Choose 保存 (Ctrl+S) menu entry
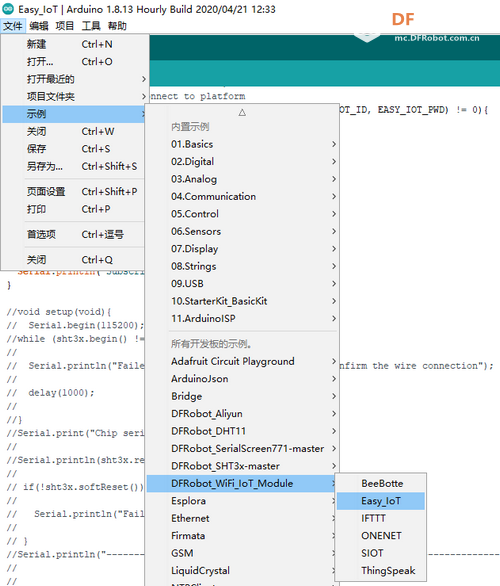The image size is (500, 586). (x=74, y=149)
